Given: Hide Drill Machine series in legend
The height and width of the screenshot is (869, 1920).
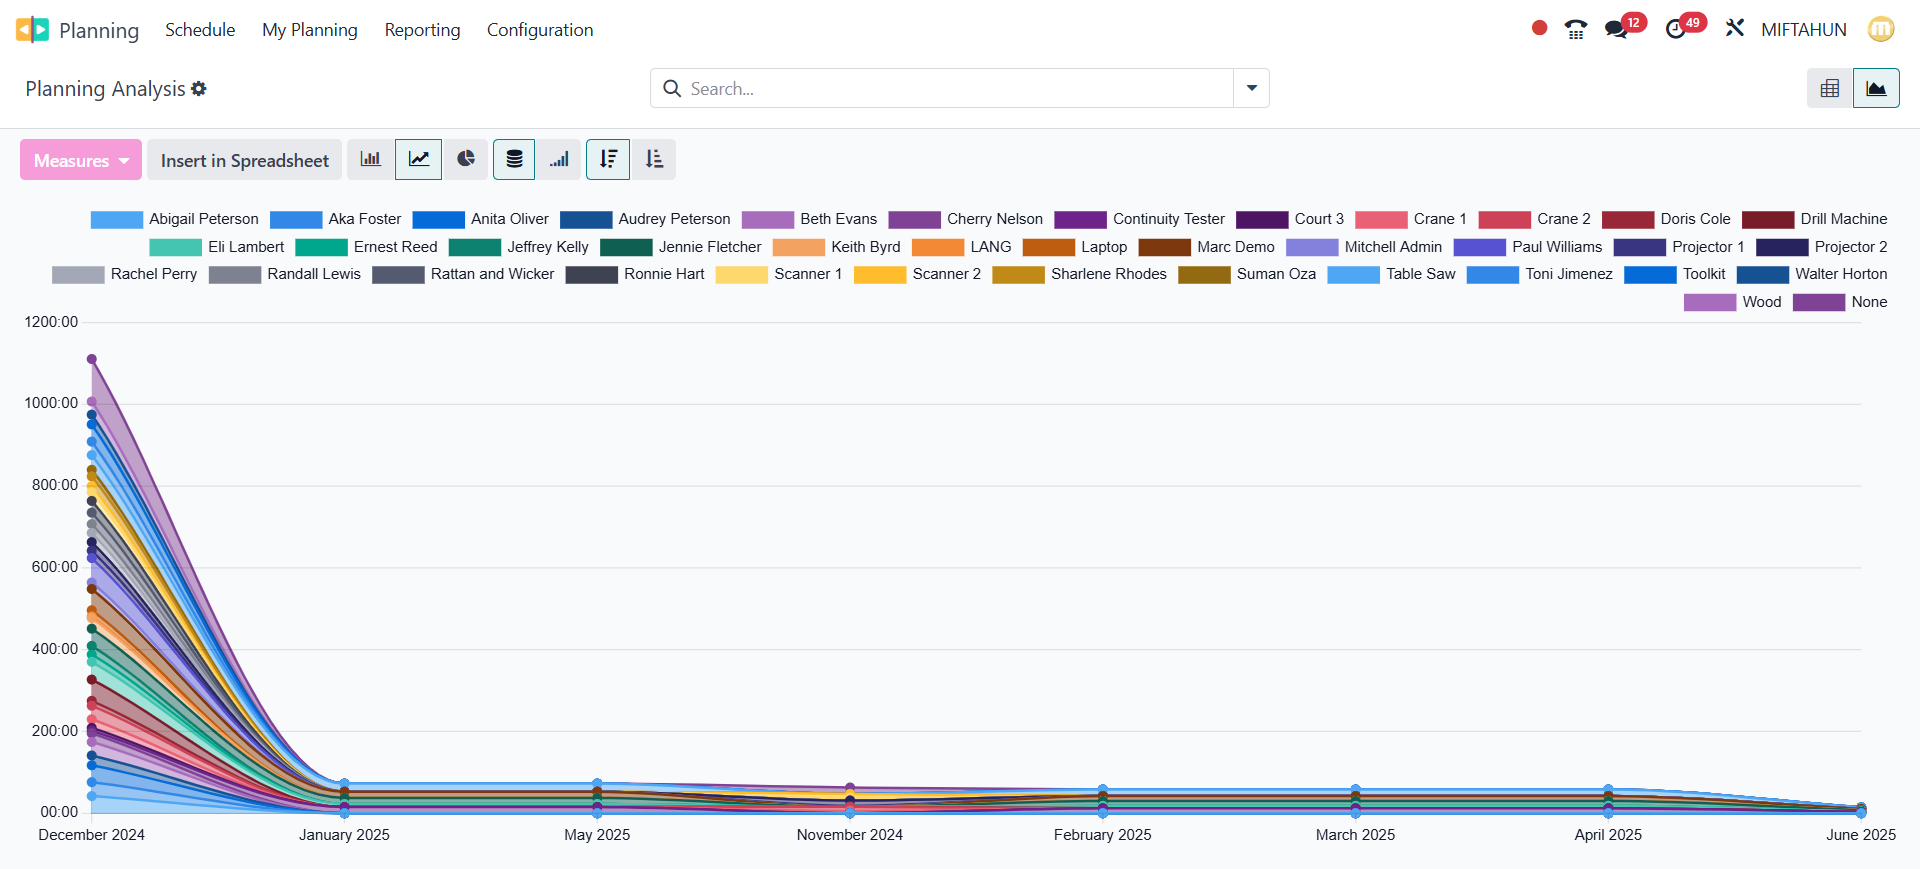Looking at the screenshot, I should click(1814, 219).
